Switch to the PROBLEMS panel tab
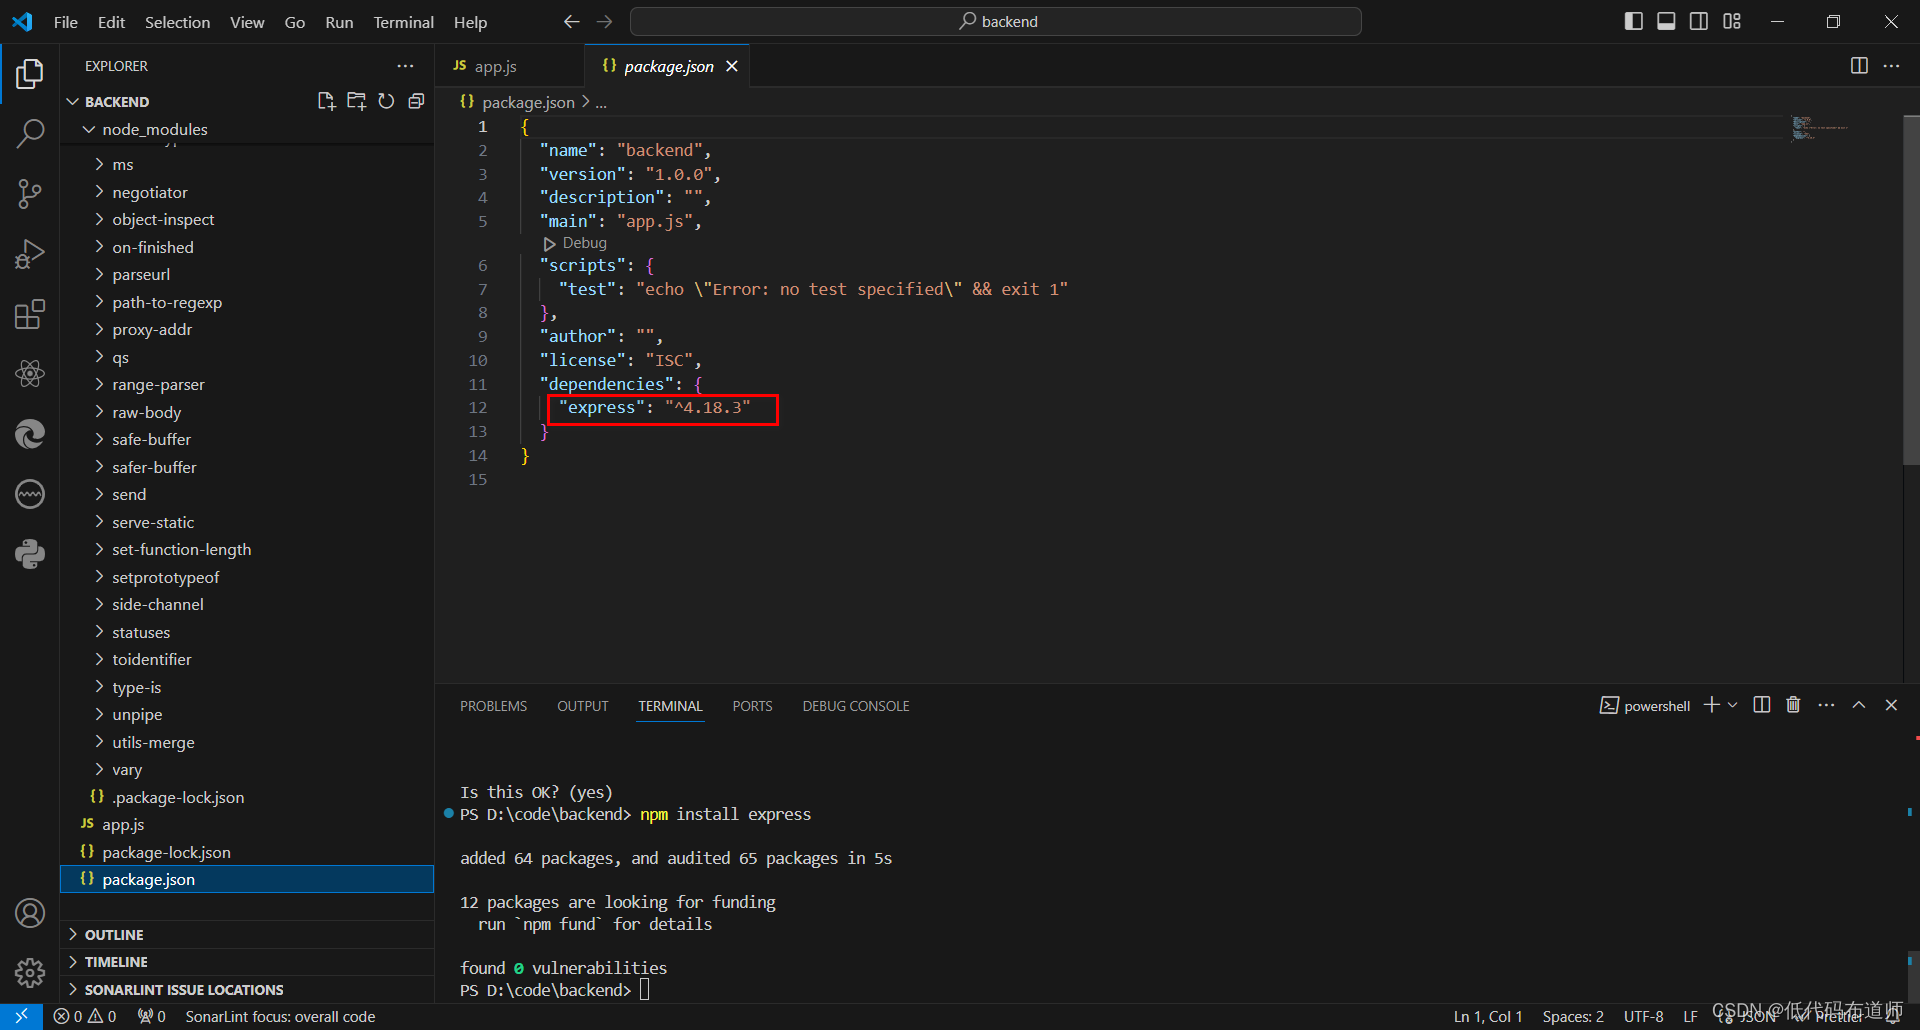This screenshot has height=1030, width=1920. point(493,706)
